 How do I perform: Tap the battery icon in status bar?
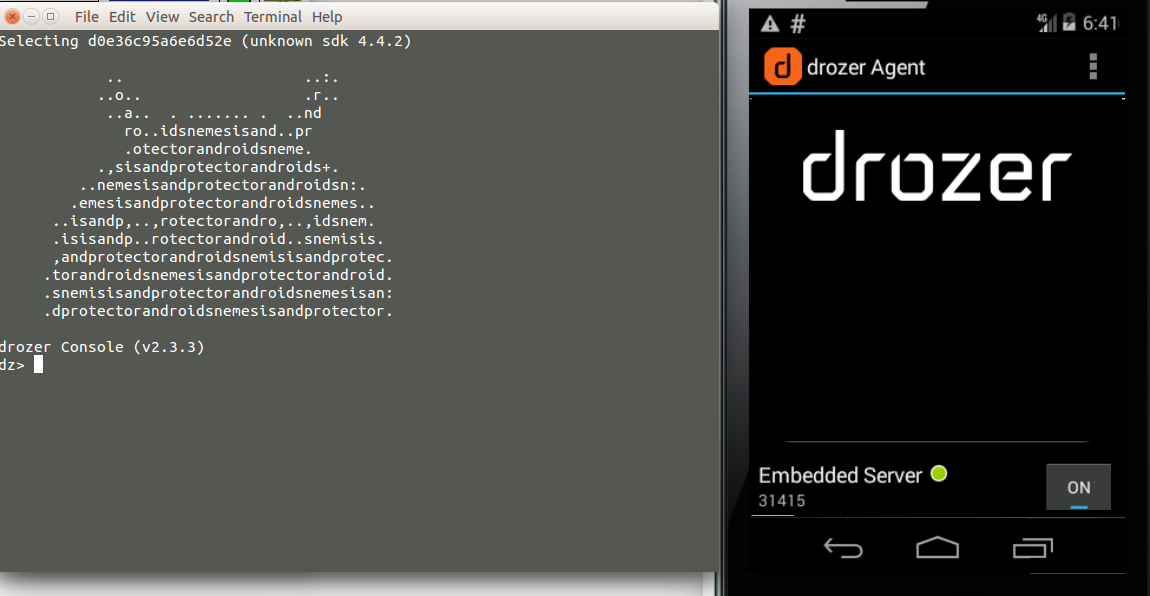pyautogui.click(x=1069, y=23)
